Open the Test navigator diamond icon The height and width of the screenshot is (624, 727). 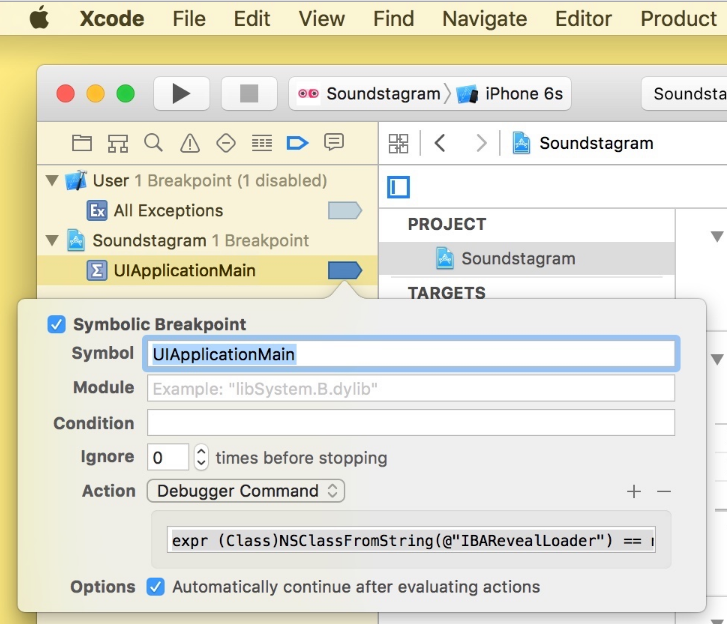pos(226,143)
